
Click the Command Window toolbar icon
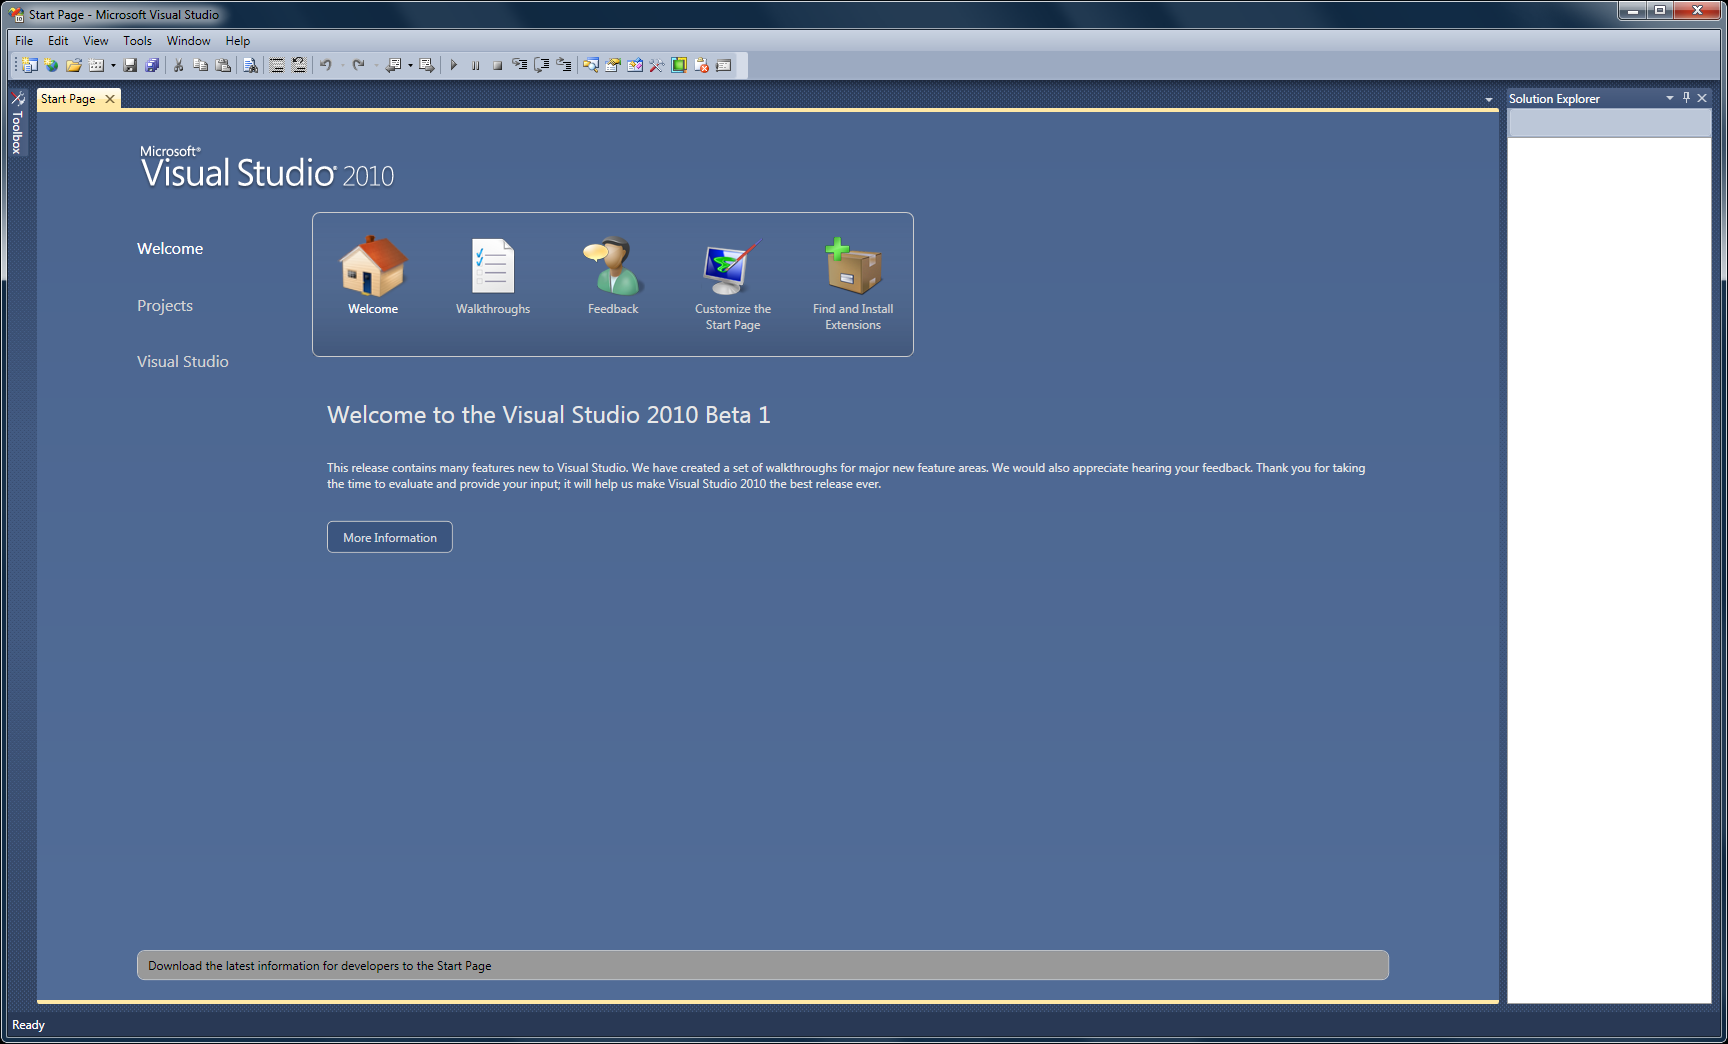click(x=724, y=65)
